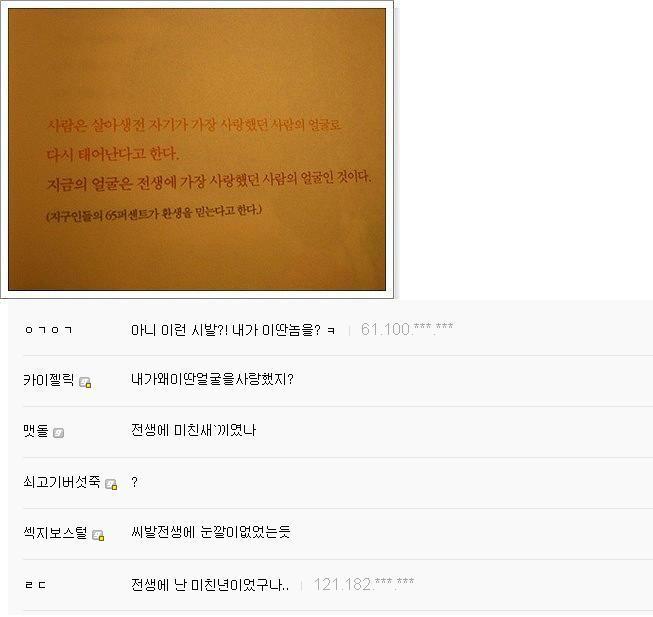Click the member icon beside 쇠고기버섯죽
The height and width of the screenshot is (617, 653).
click(x=111, y=484)
